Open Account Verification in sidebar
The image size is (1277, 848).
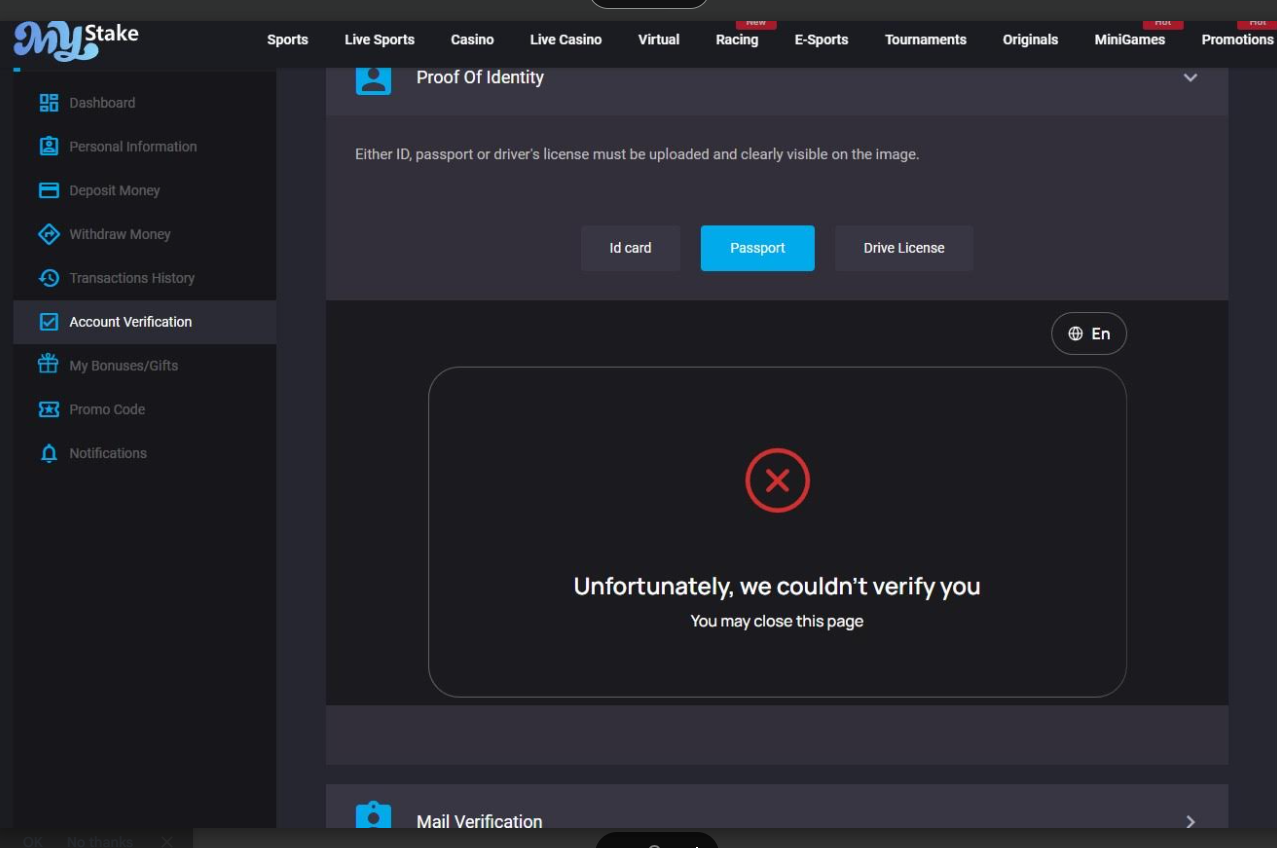pyautogui.click(x=130, y=322)
